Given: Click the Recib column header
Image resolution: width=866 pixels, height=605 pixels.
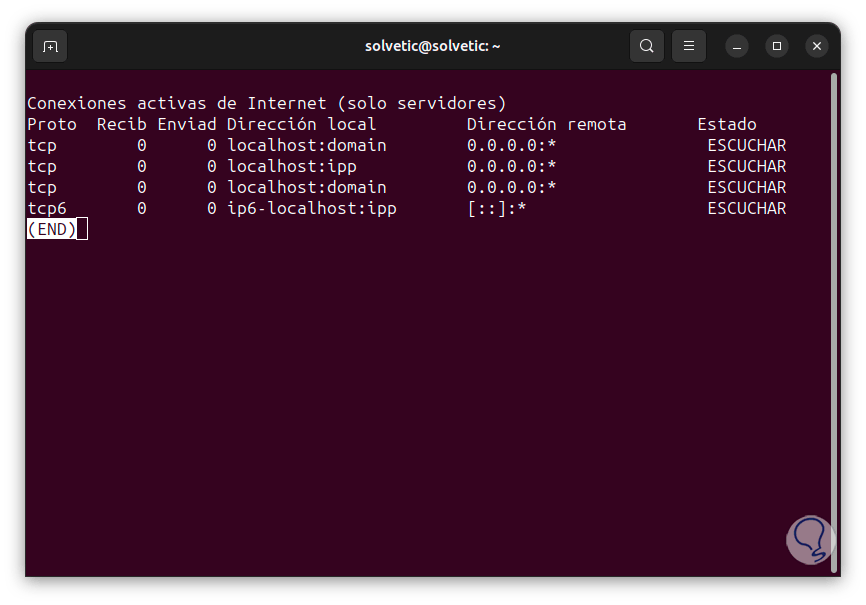Looking at the screenshot, I should [121, 124].
